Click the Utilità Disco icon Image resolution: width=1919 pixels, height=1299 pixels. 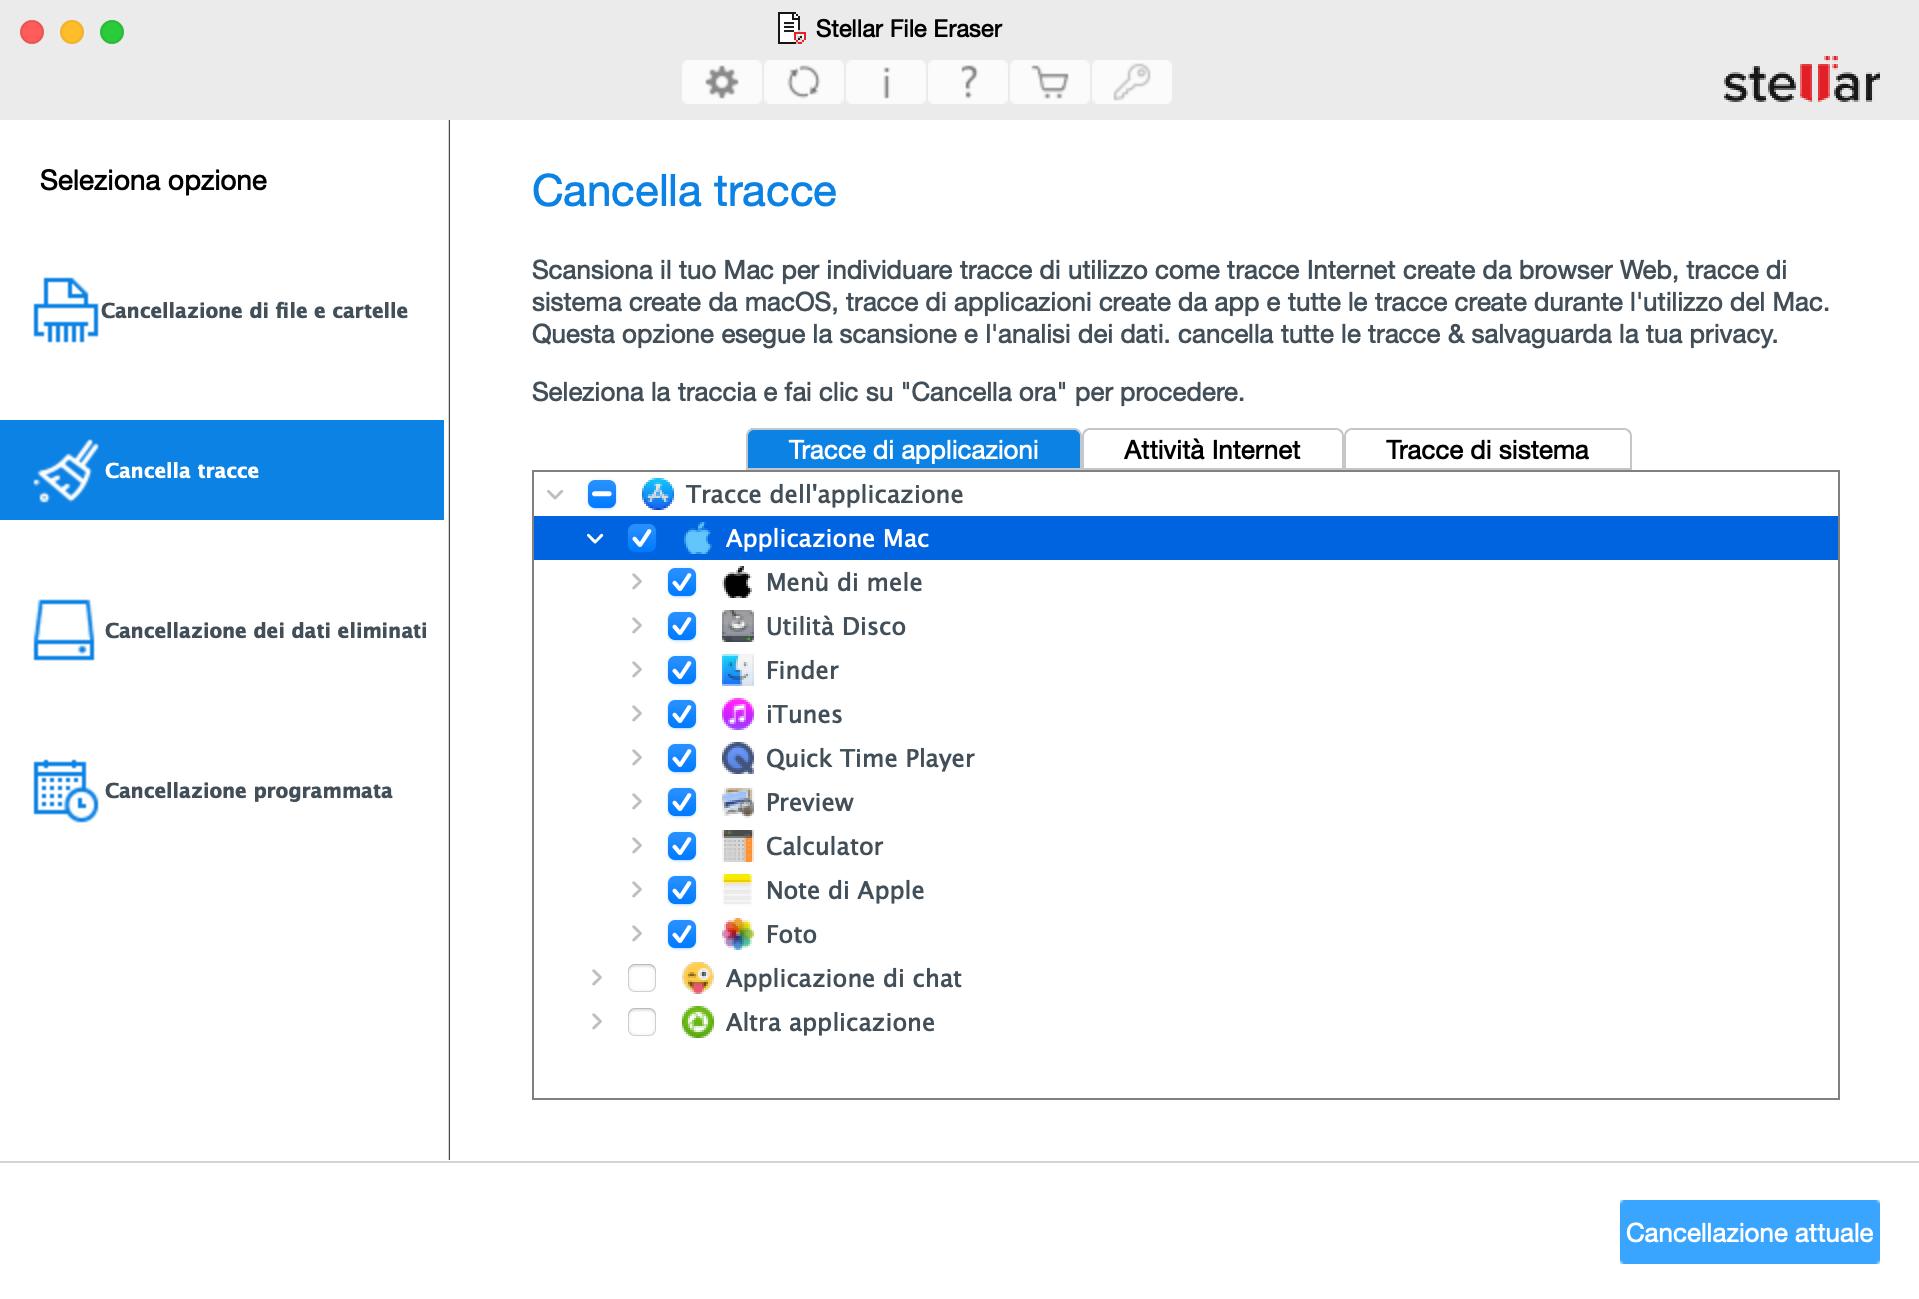[x=737, y=626]
